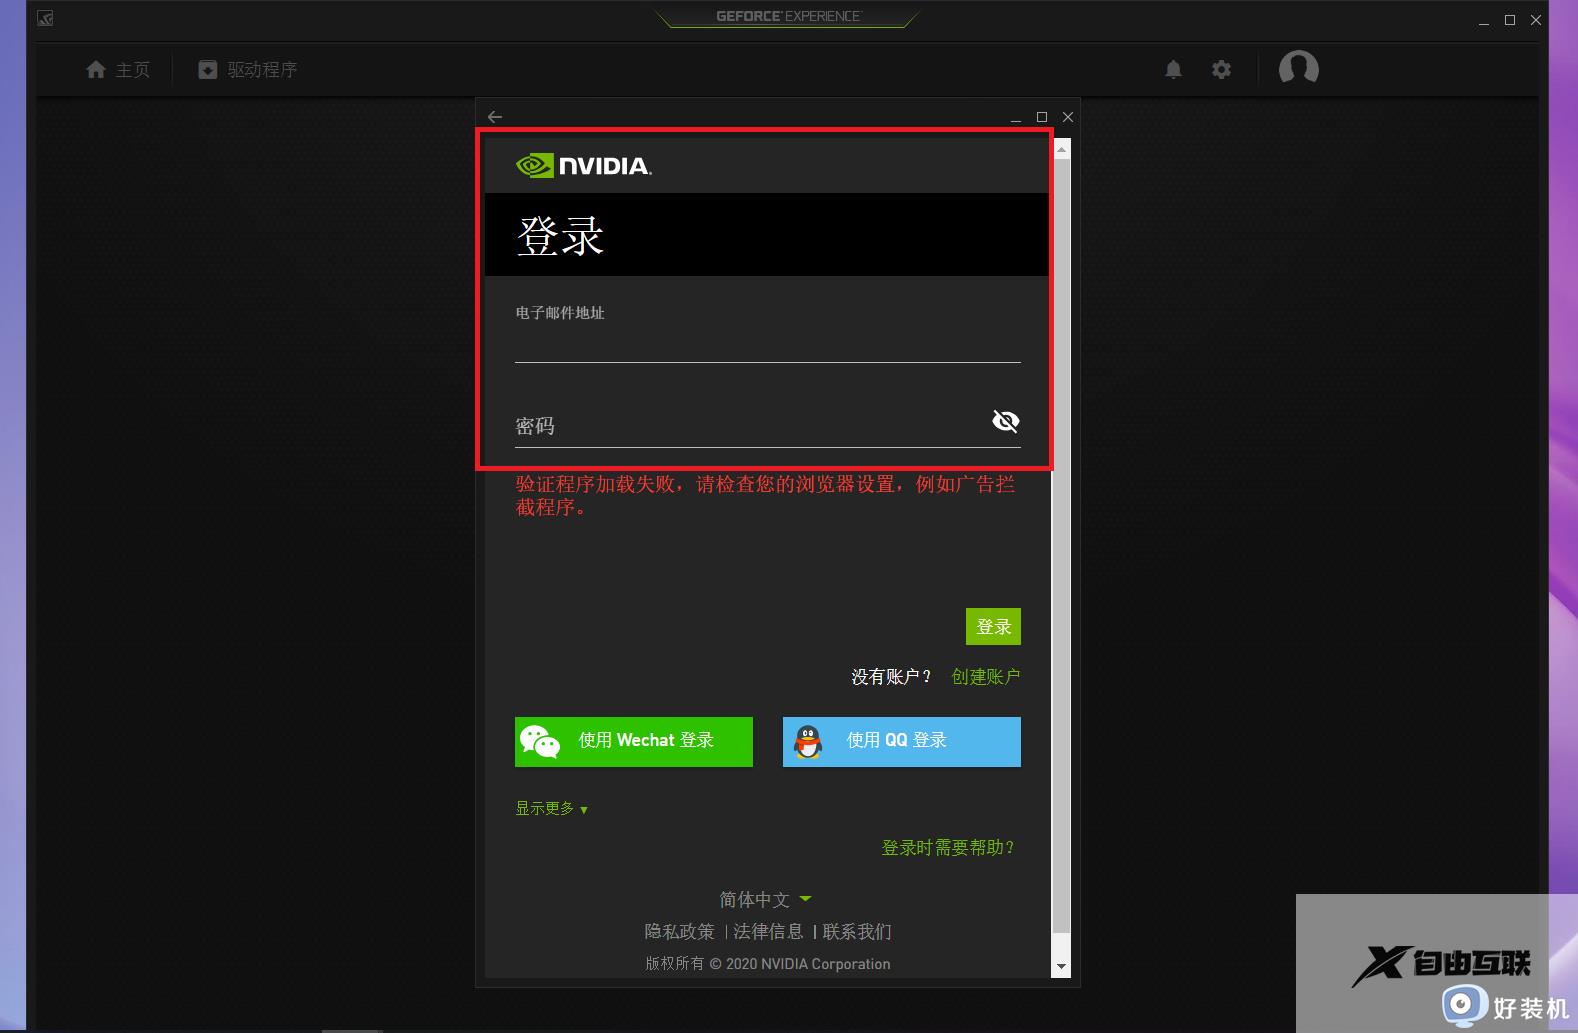Open the 简体中文 language dropdown
The image size is (1578, 1033).
click(765, 899)
